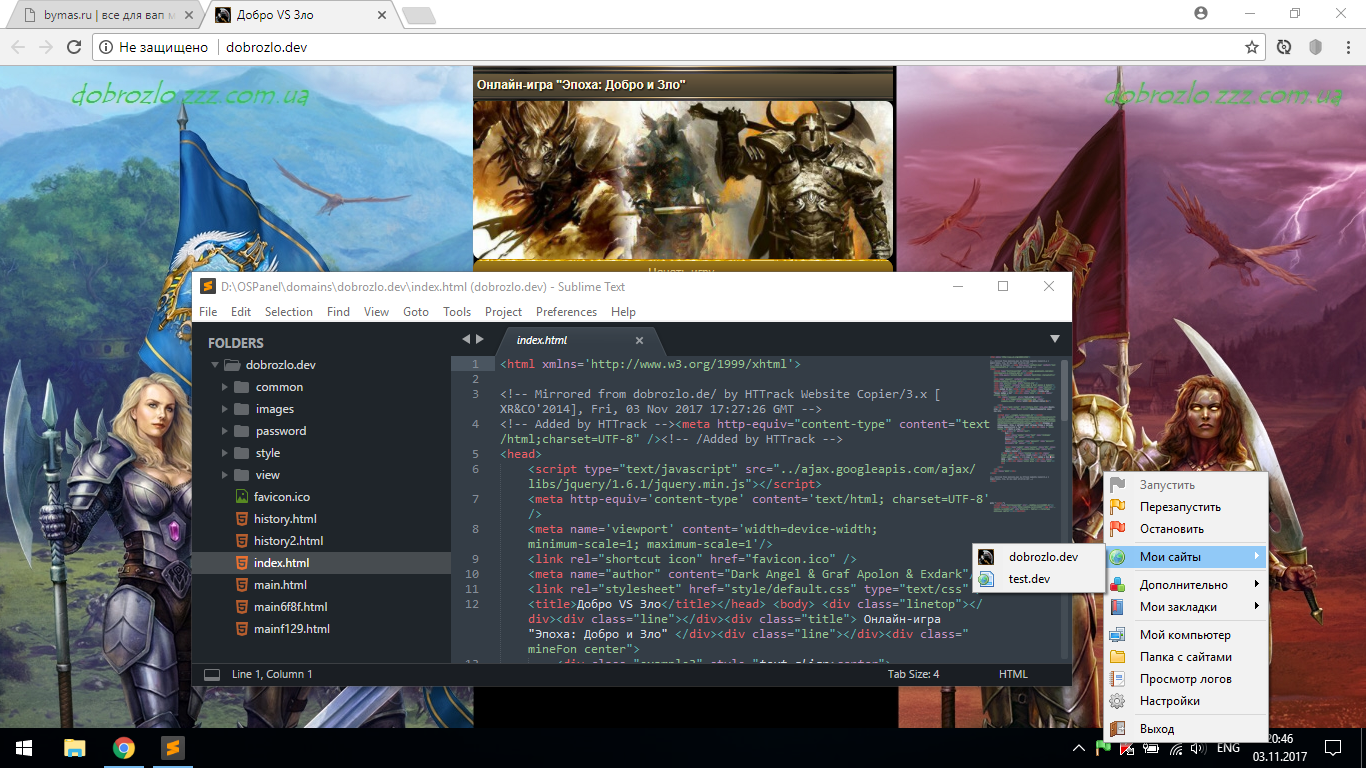The image size is (1366, 768).
Task: Go to next tab with right arrow
Action: (x=480, y=340)
